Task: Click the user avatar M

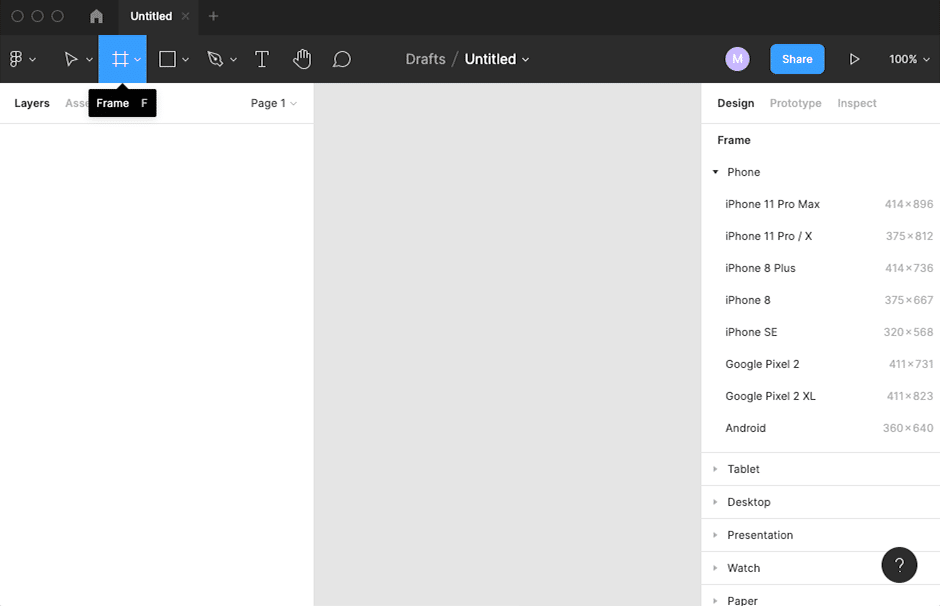Action: 737,59
